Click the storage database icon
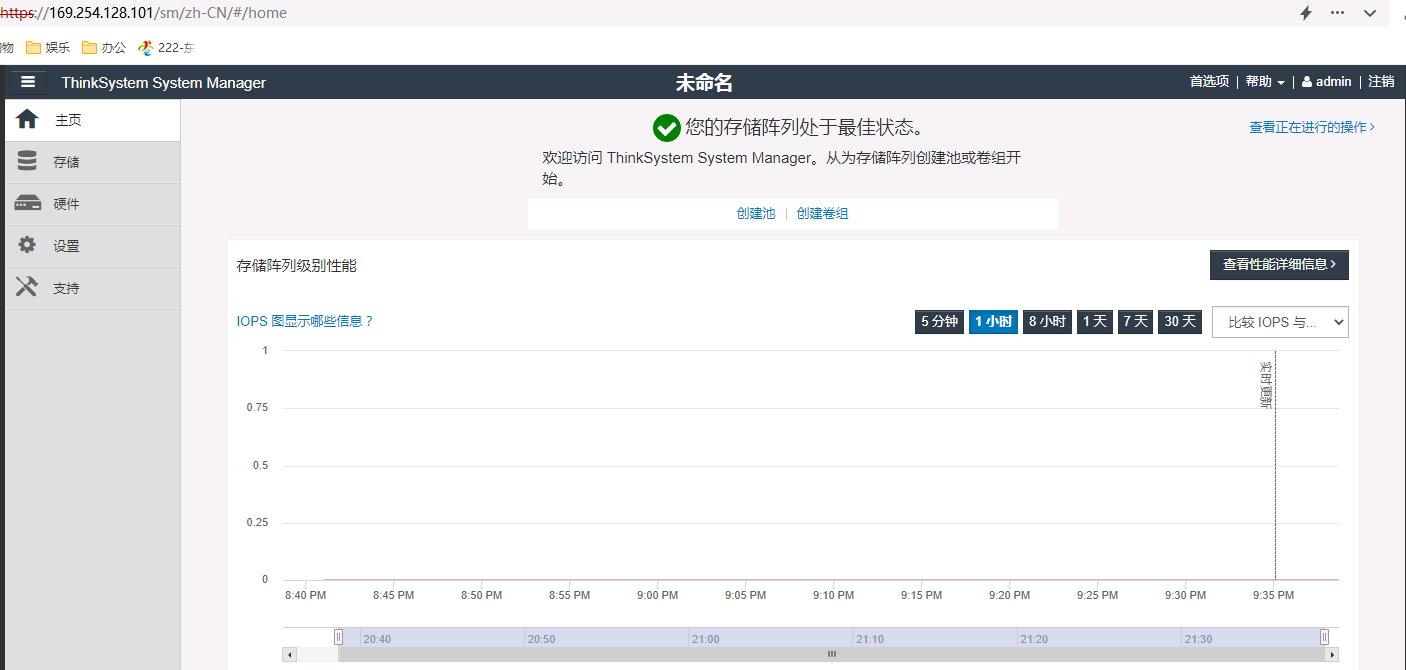1406x670 pixels. [27, 161]
